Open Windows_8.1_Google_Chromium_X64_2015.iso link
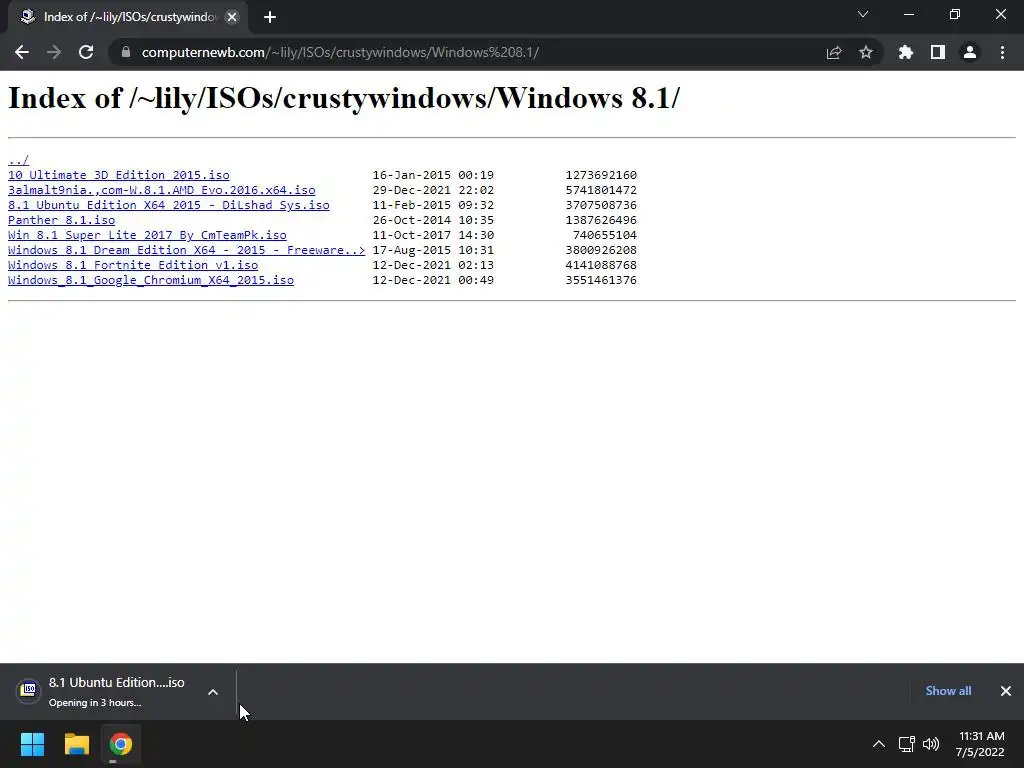1024x768 pixels. click(151, 280)
